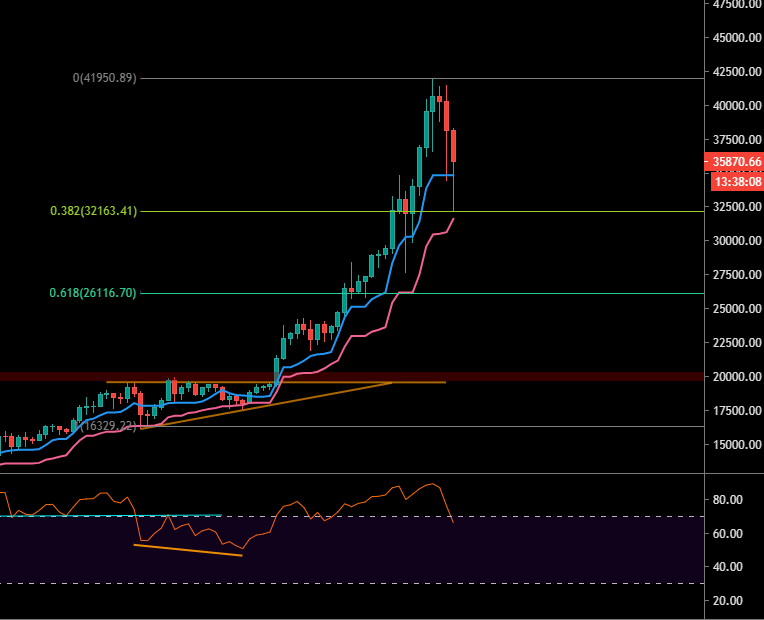Click the 37500.00 price axis label
This screenshot has width=764, height=620.
coord(737,140)
